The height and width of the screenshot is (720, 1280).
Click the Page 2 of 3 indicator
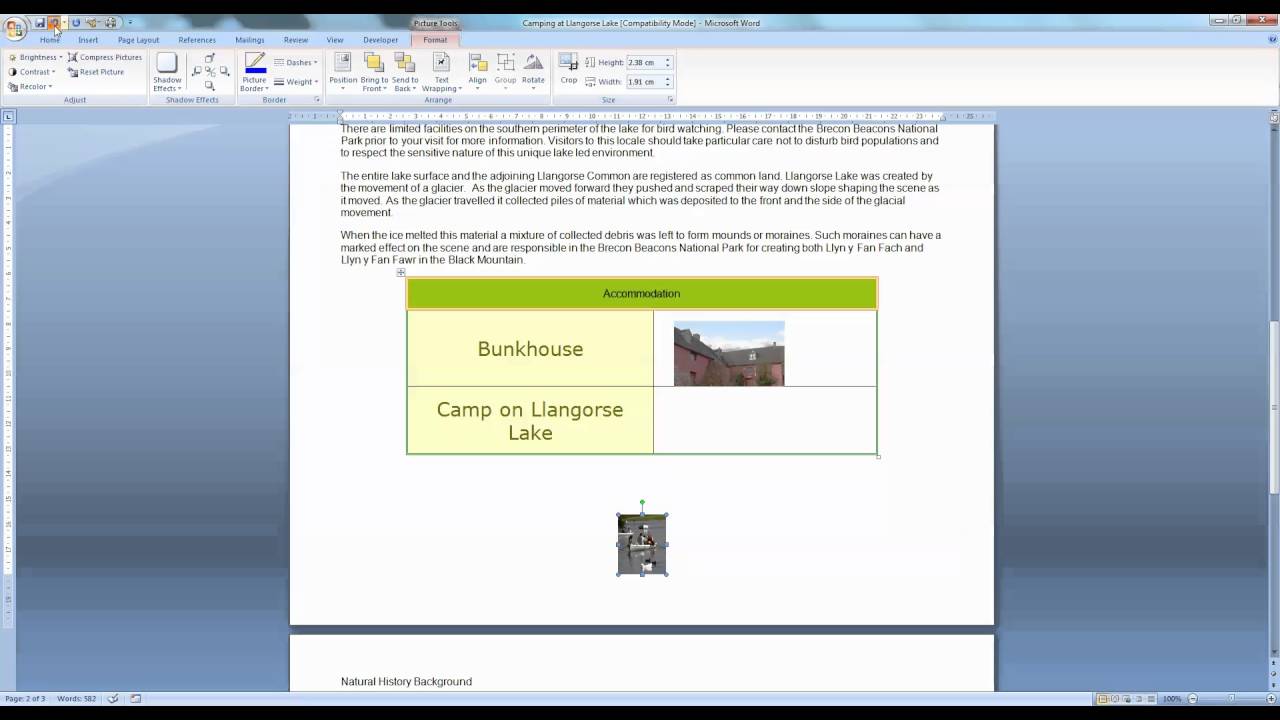24,698
